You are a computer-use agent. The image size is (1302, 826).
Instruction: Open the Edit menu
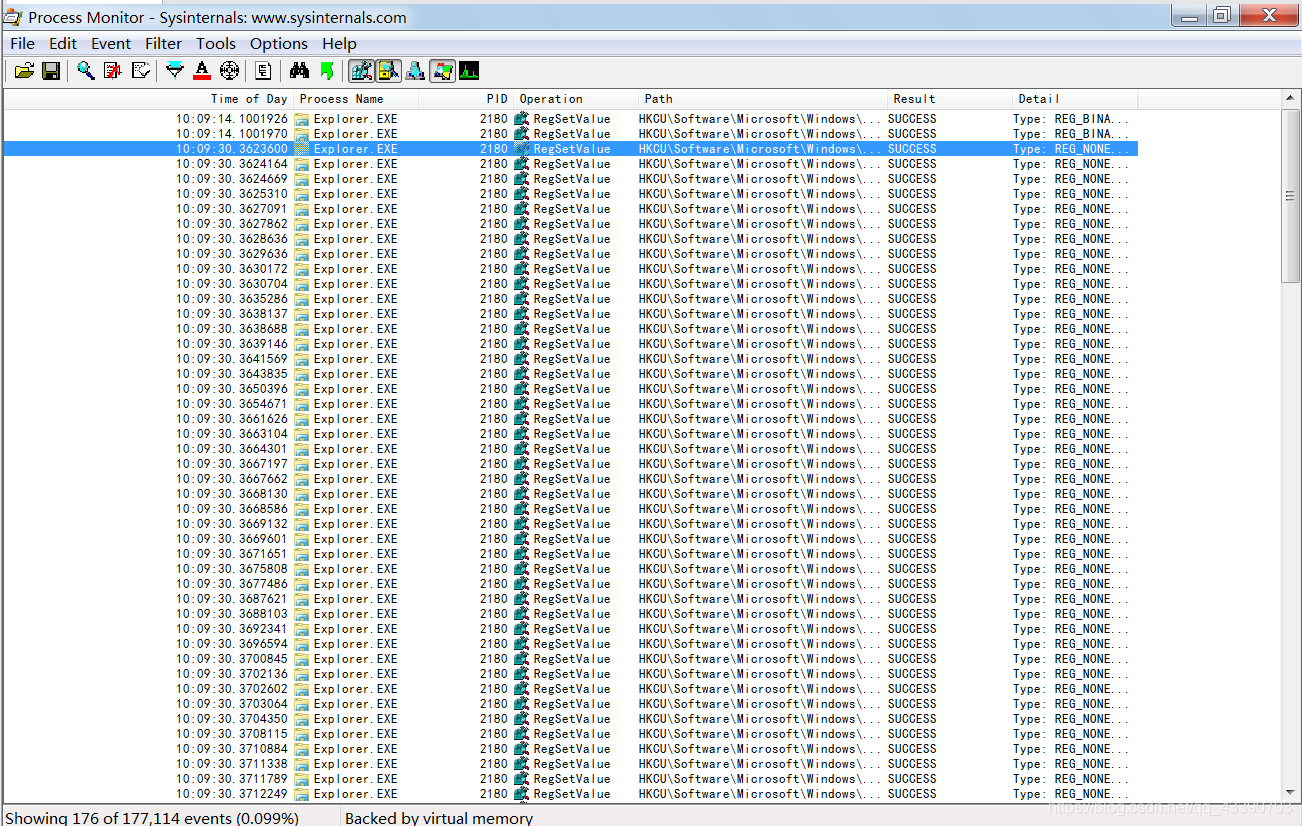coord(63,43)
